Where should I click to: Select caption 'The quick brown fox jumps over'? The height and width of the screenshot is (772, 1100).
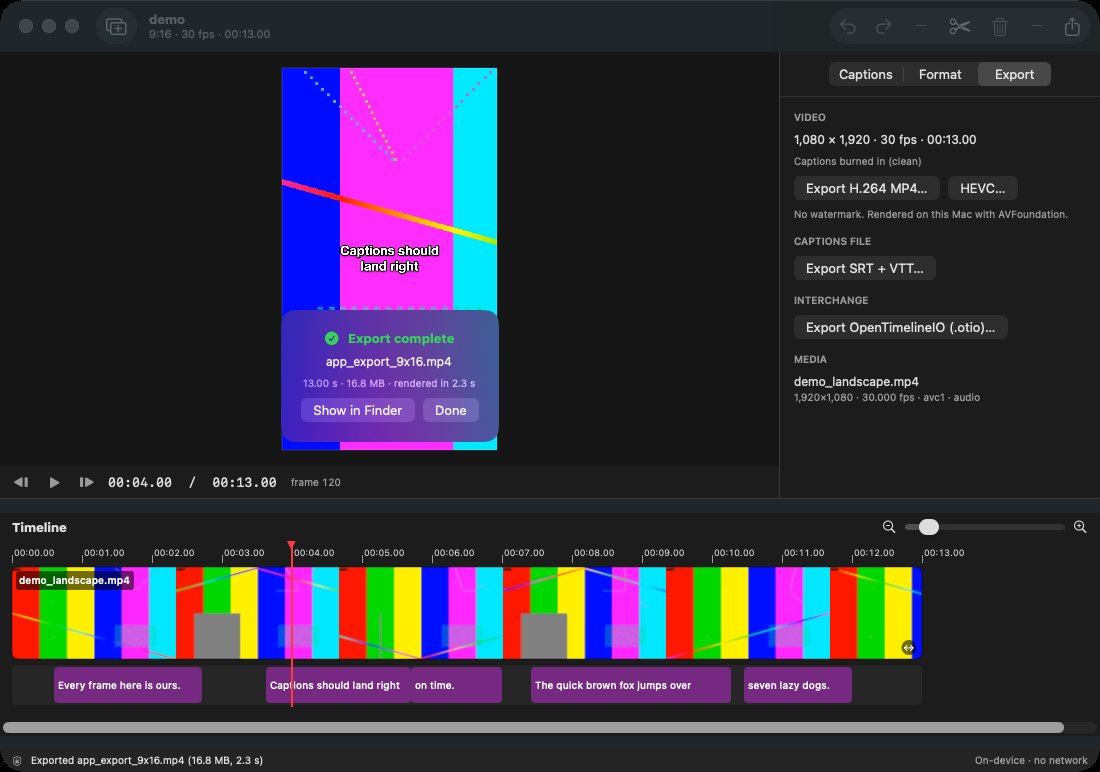pyautogui.click(x=631, y=685)
